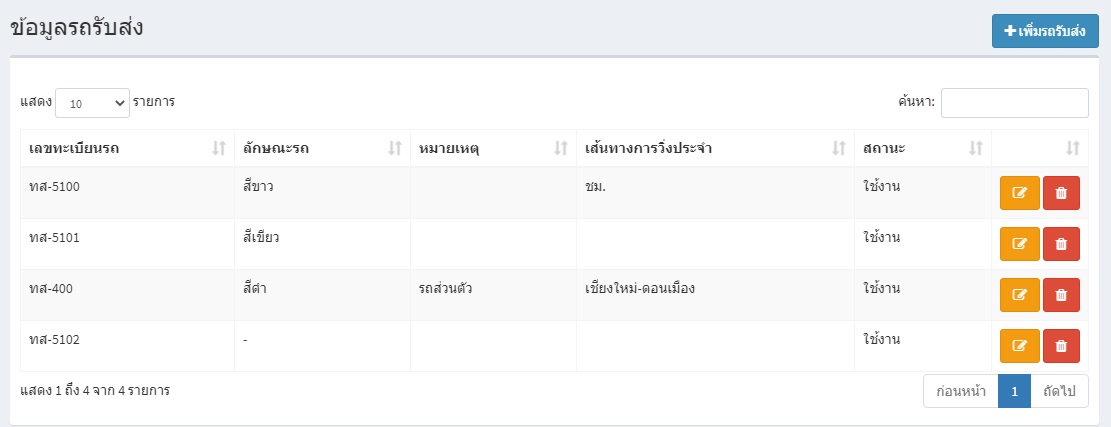Click the สถานะ column header label
1111x427 pixels.
point(884,149)
